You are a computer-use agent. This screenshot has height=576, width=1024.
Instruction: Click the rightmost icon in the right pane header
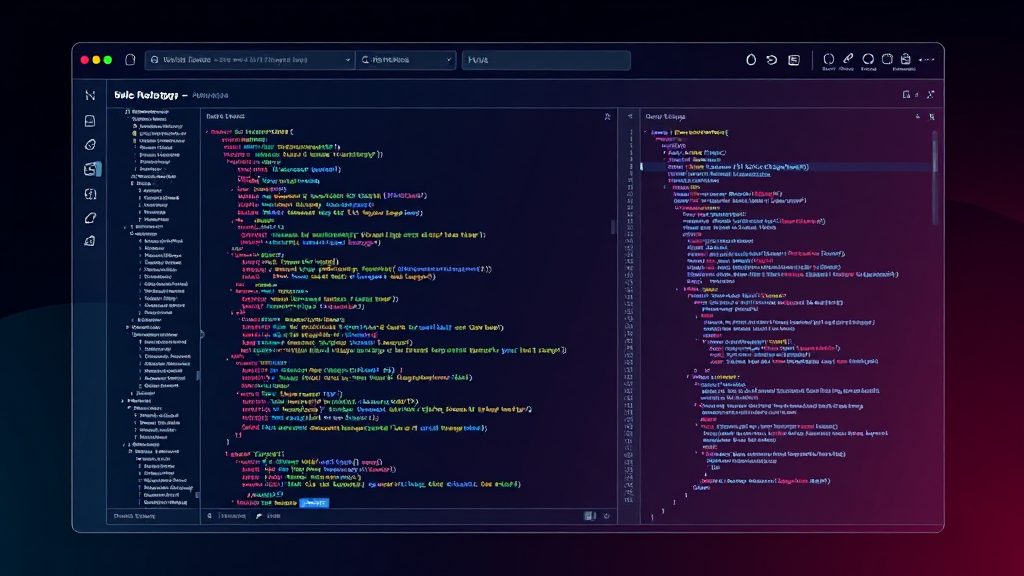point(932,117)
